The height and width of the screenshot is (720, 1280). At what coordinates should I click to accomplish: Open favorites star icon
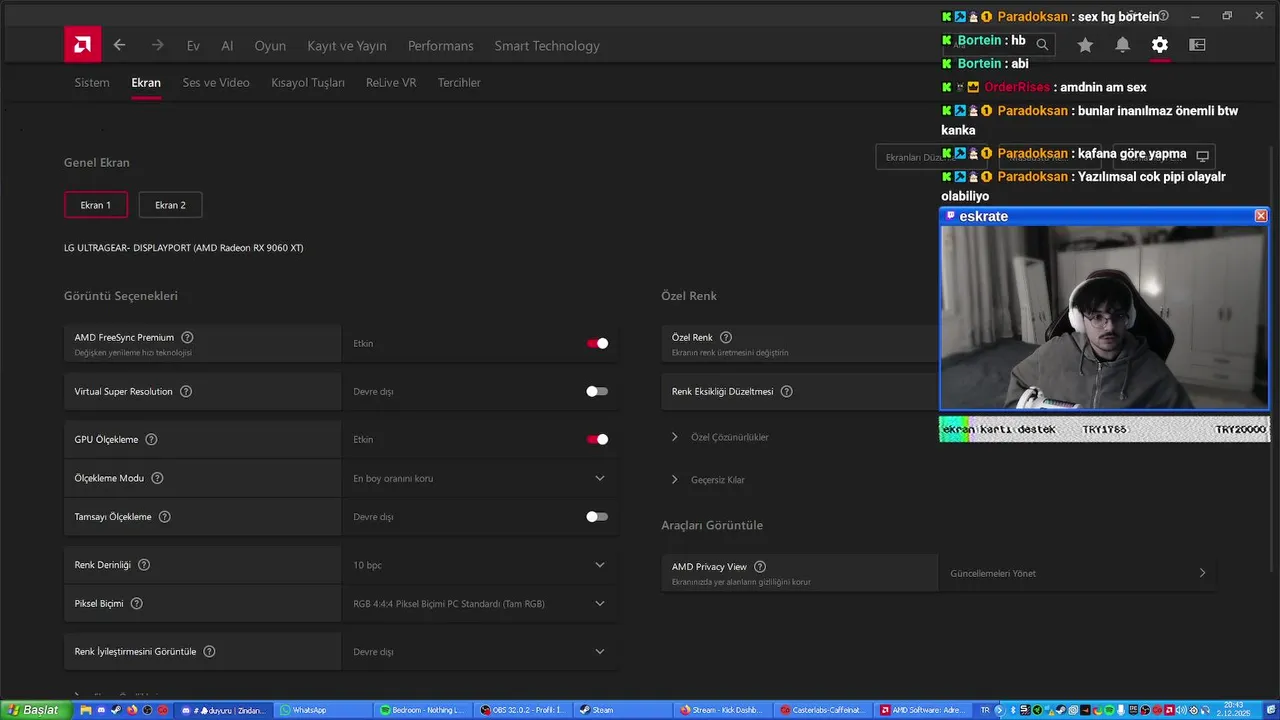pyautogui.click(x=1085, y=45)
